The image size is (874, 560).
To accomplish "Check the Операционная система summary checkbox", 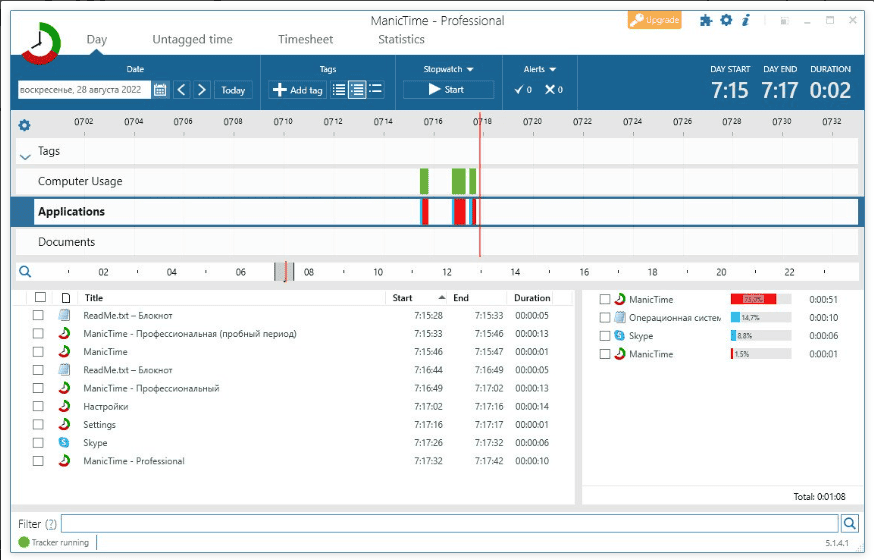I will click(605, 318).
